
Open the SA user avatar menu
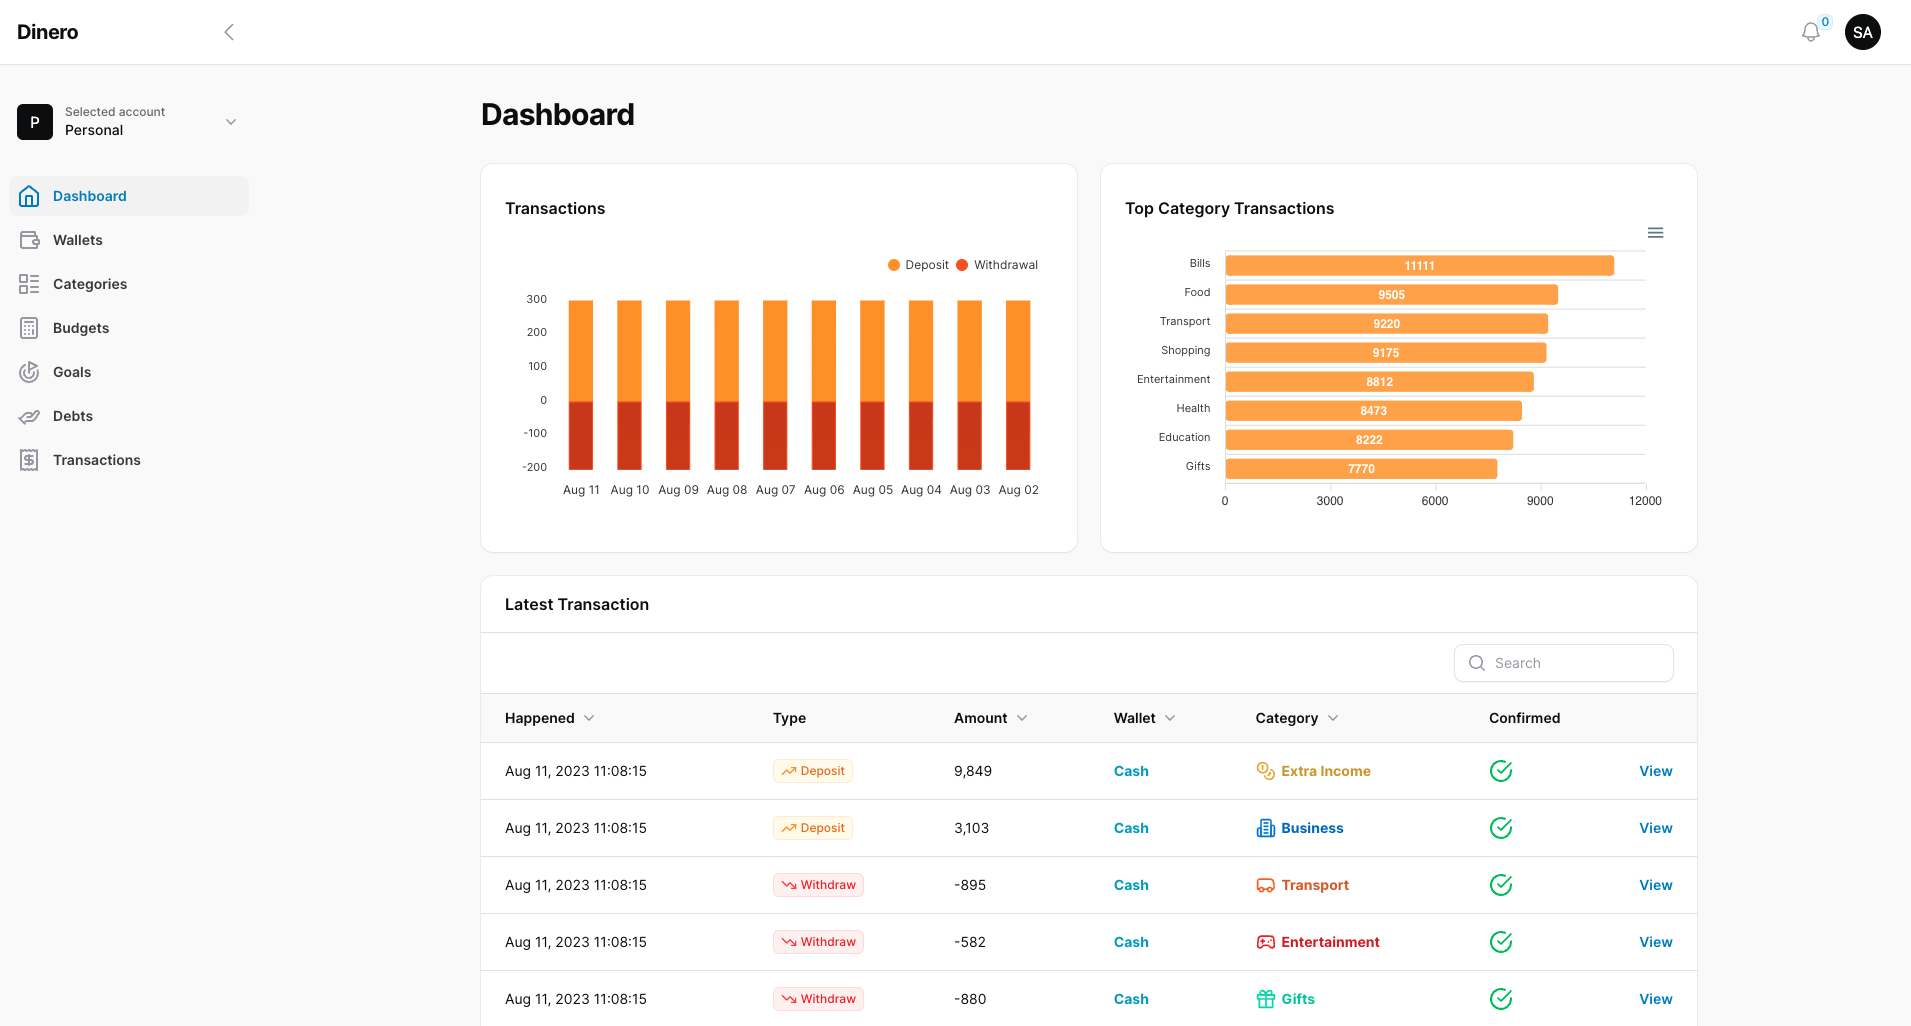tap(1862, 32)
